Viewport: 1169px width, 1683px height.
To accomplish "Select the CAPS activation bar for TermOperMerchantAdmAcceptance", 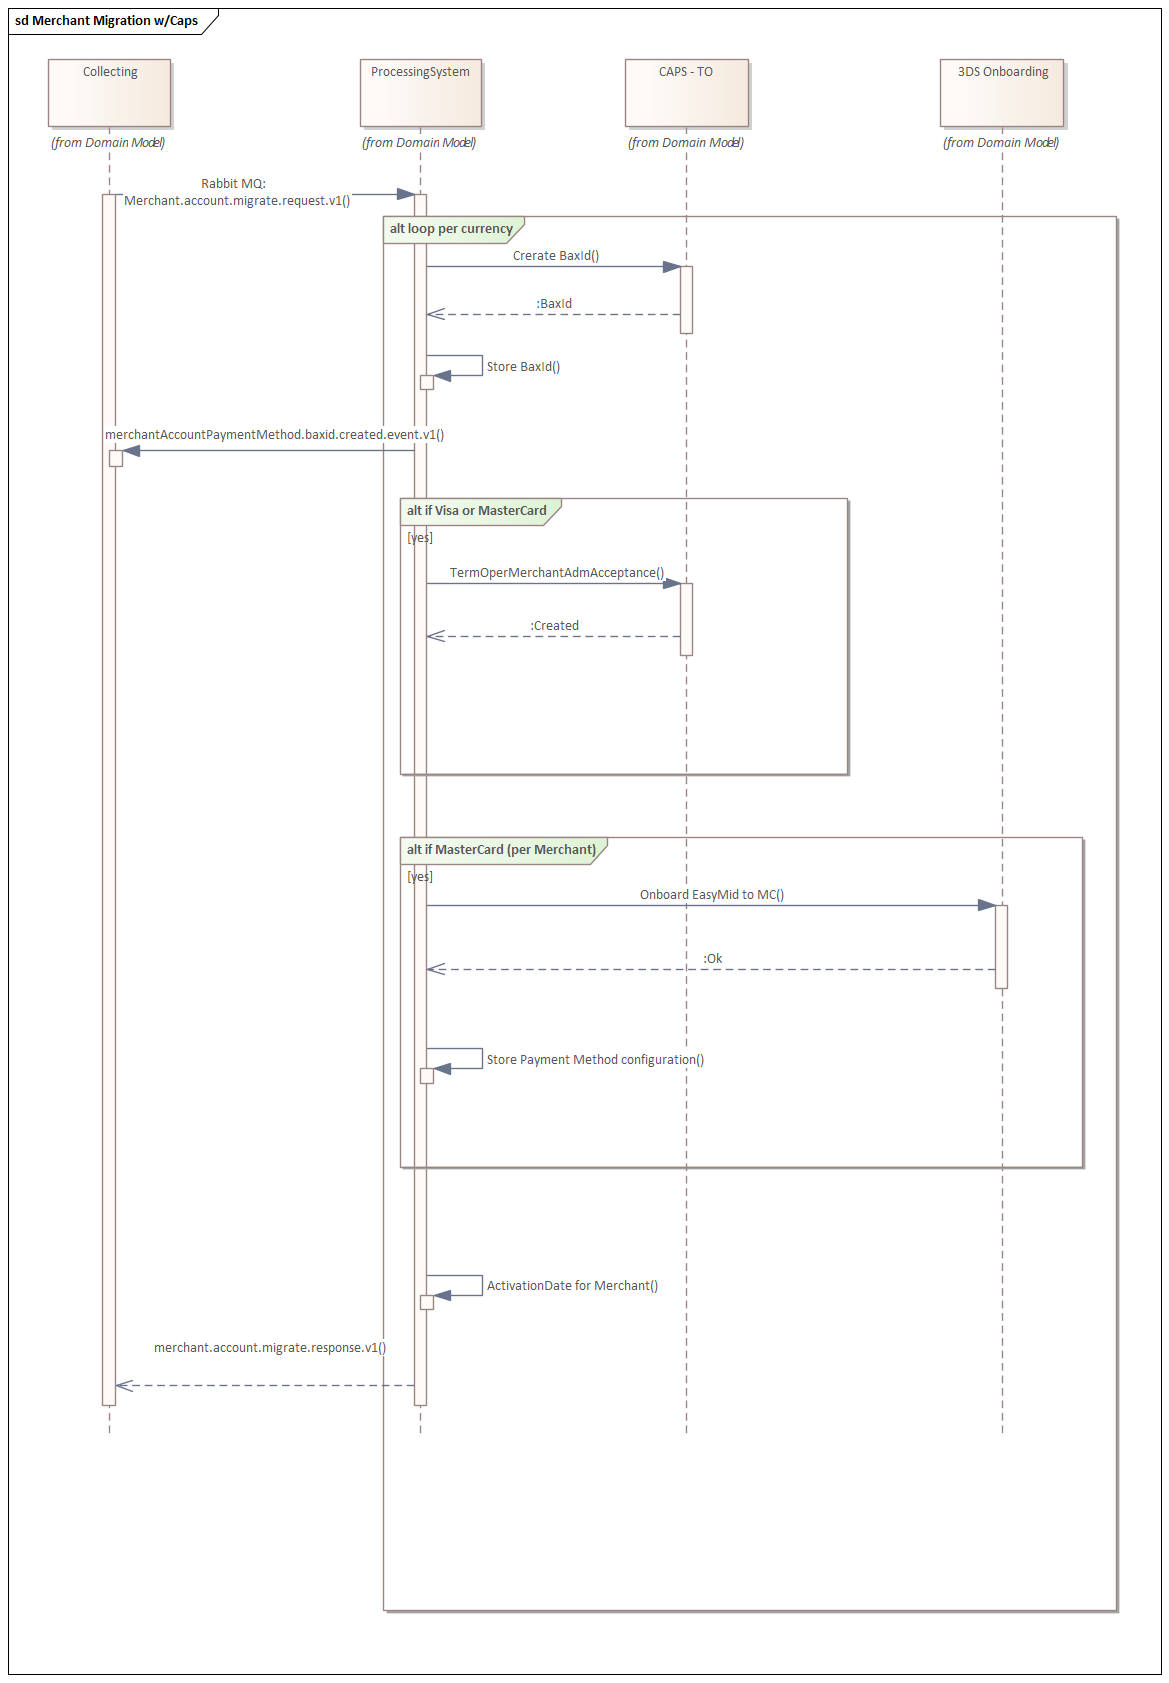I will 687,619.
